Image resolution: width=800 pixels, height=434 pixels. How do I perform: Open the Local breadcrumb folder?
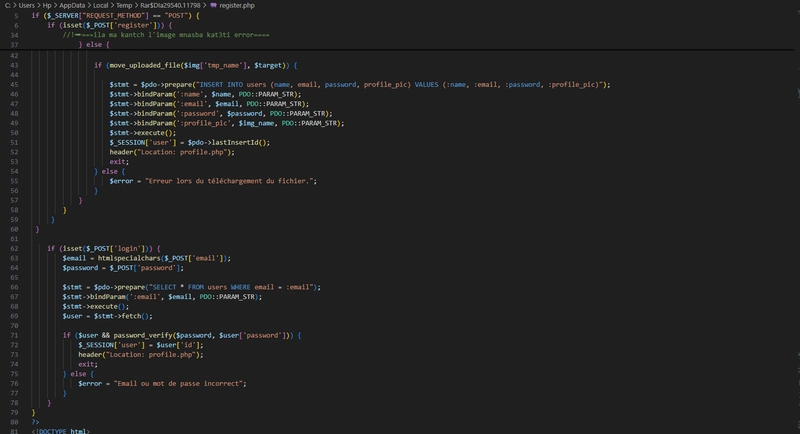(101, 5)
